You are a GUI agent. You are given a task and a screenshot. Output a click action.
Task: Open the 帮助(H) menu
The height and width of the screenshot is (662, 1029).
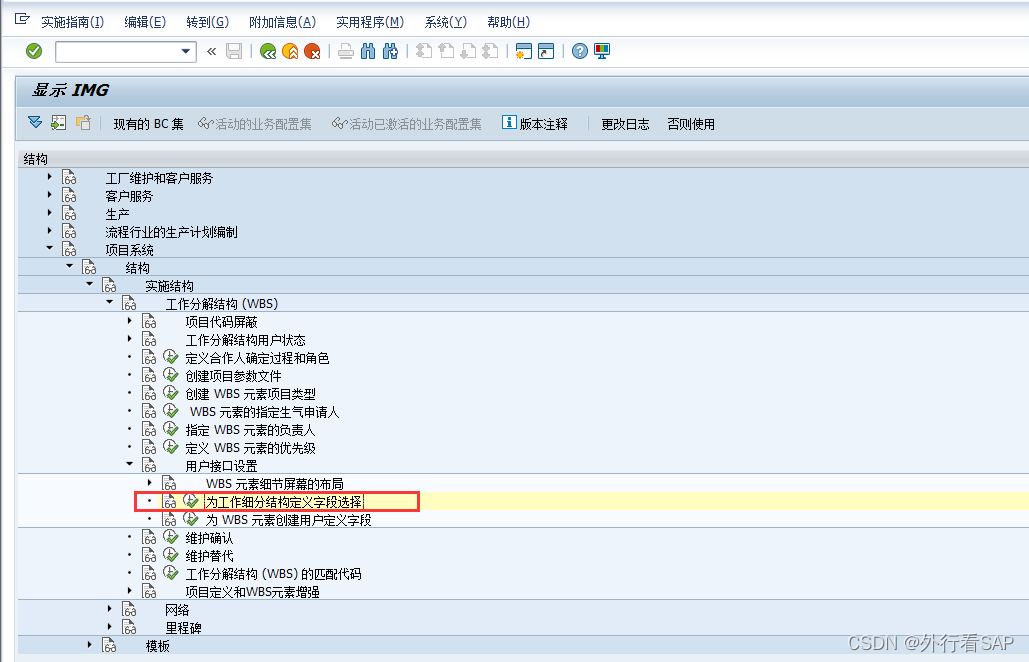tap(508, 22)
